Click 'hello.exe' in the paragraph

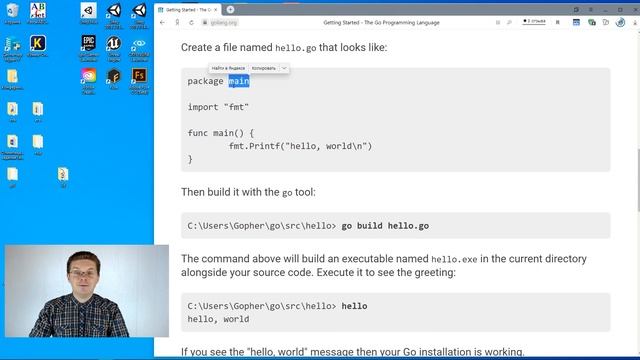click(x=454, y=259)
